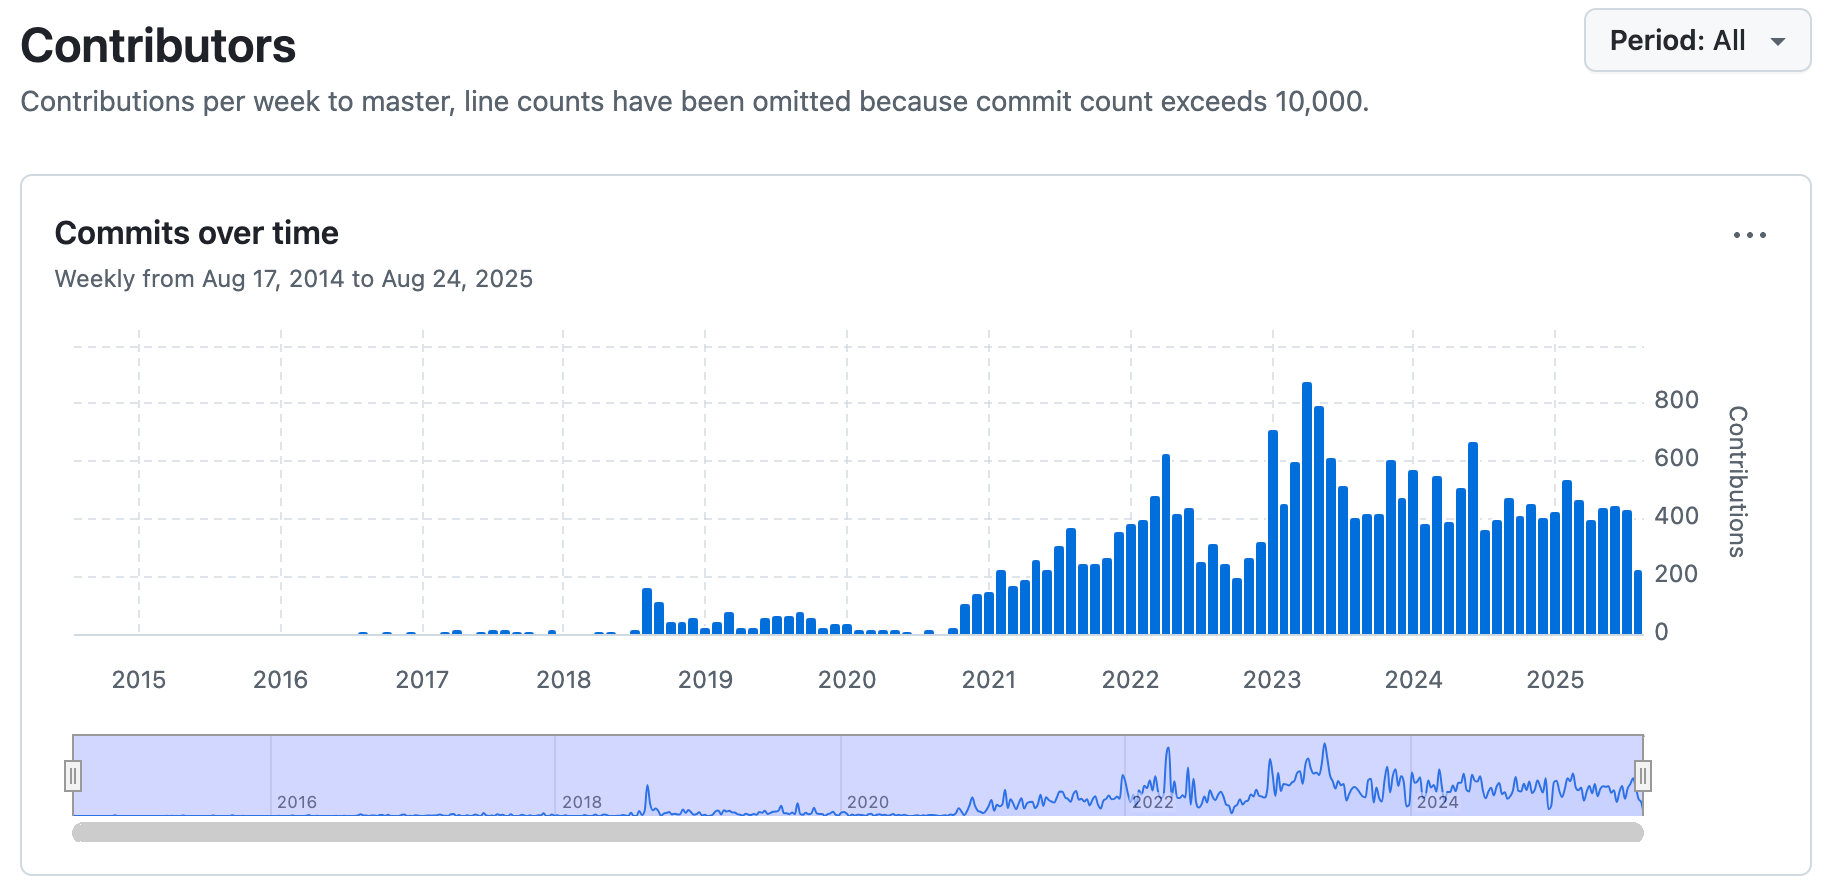Click the 2016 marker in navigator strip
The height and width of the screenshot is (890, 1826).
pos(297,802)
